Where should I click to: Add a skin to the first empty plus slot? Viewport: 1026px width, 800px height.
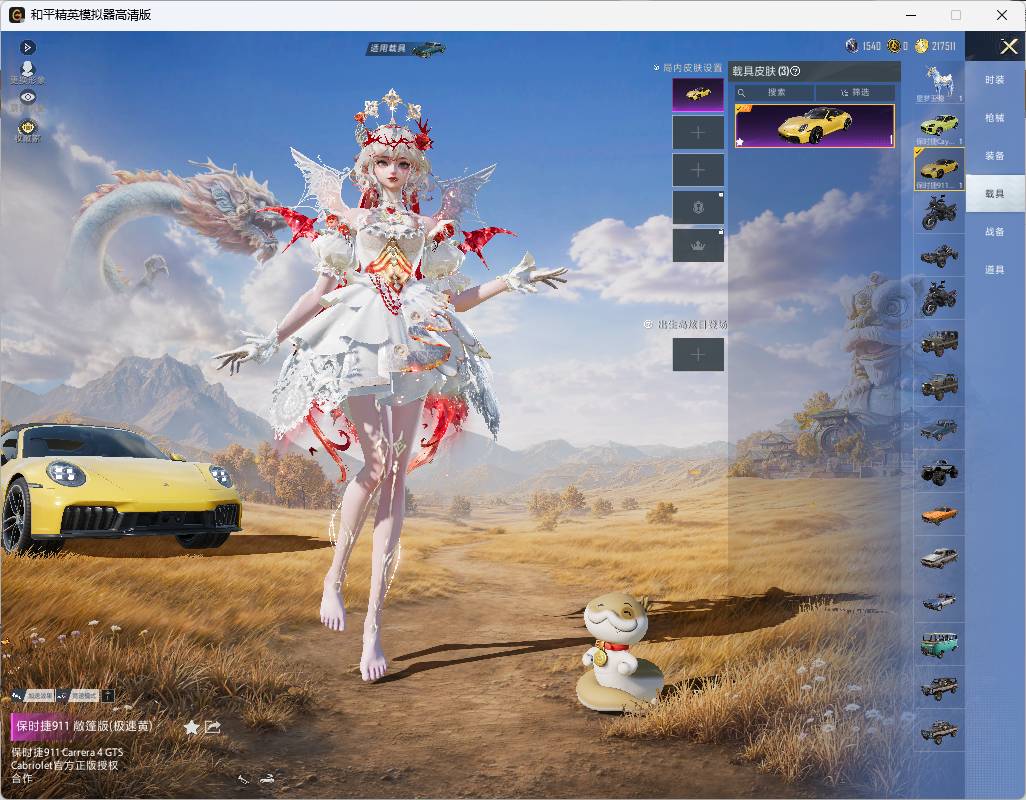coord(698,133)
